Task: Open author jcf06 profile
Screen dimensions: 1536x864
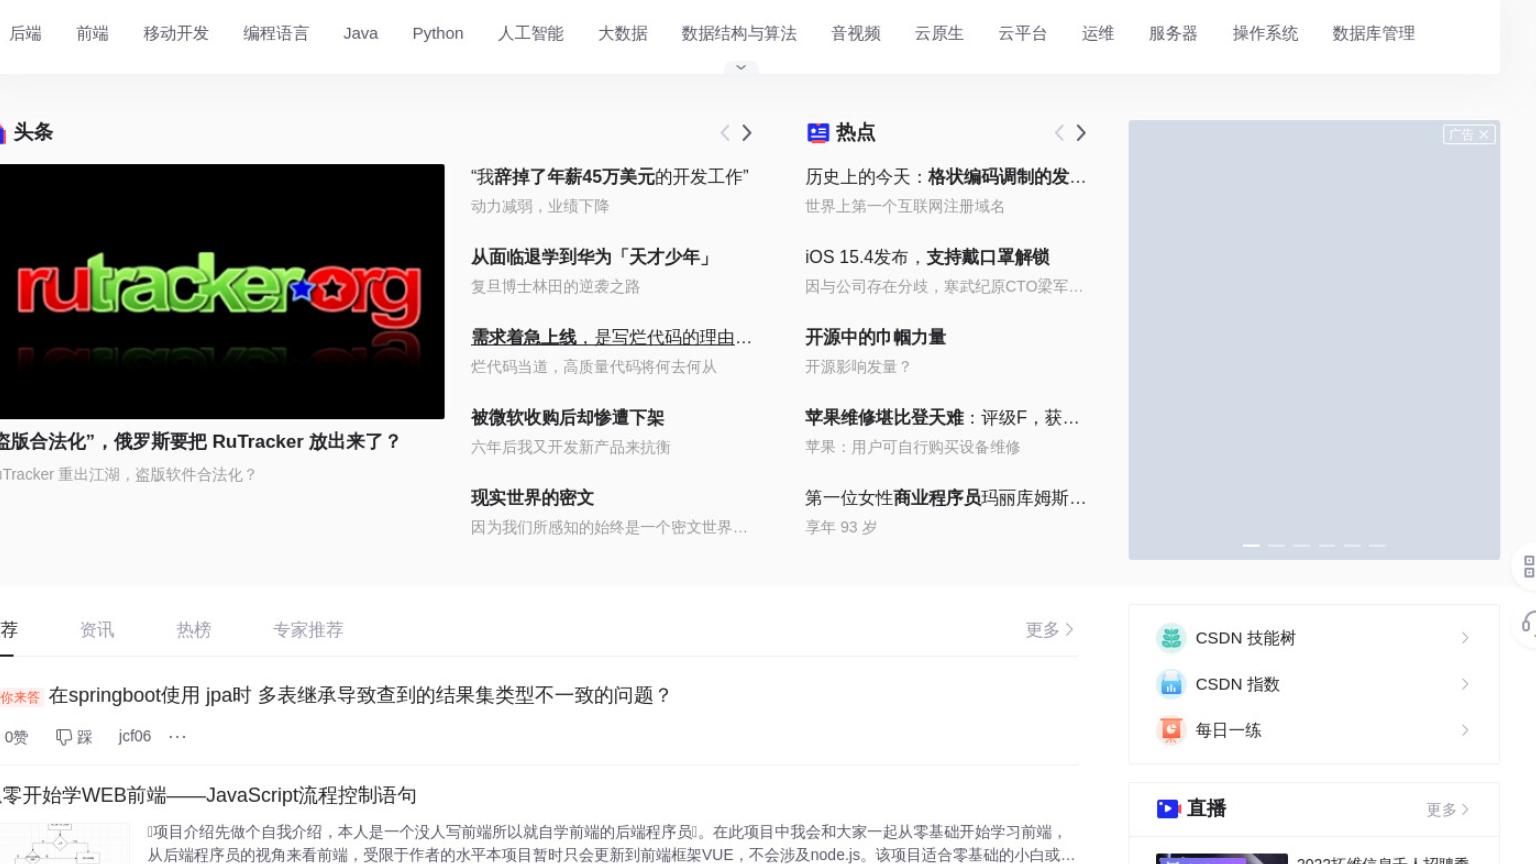Action: pyautogui.click(x=135, y=736)
